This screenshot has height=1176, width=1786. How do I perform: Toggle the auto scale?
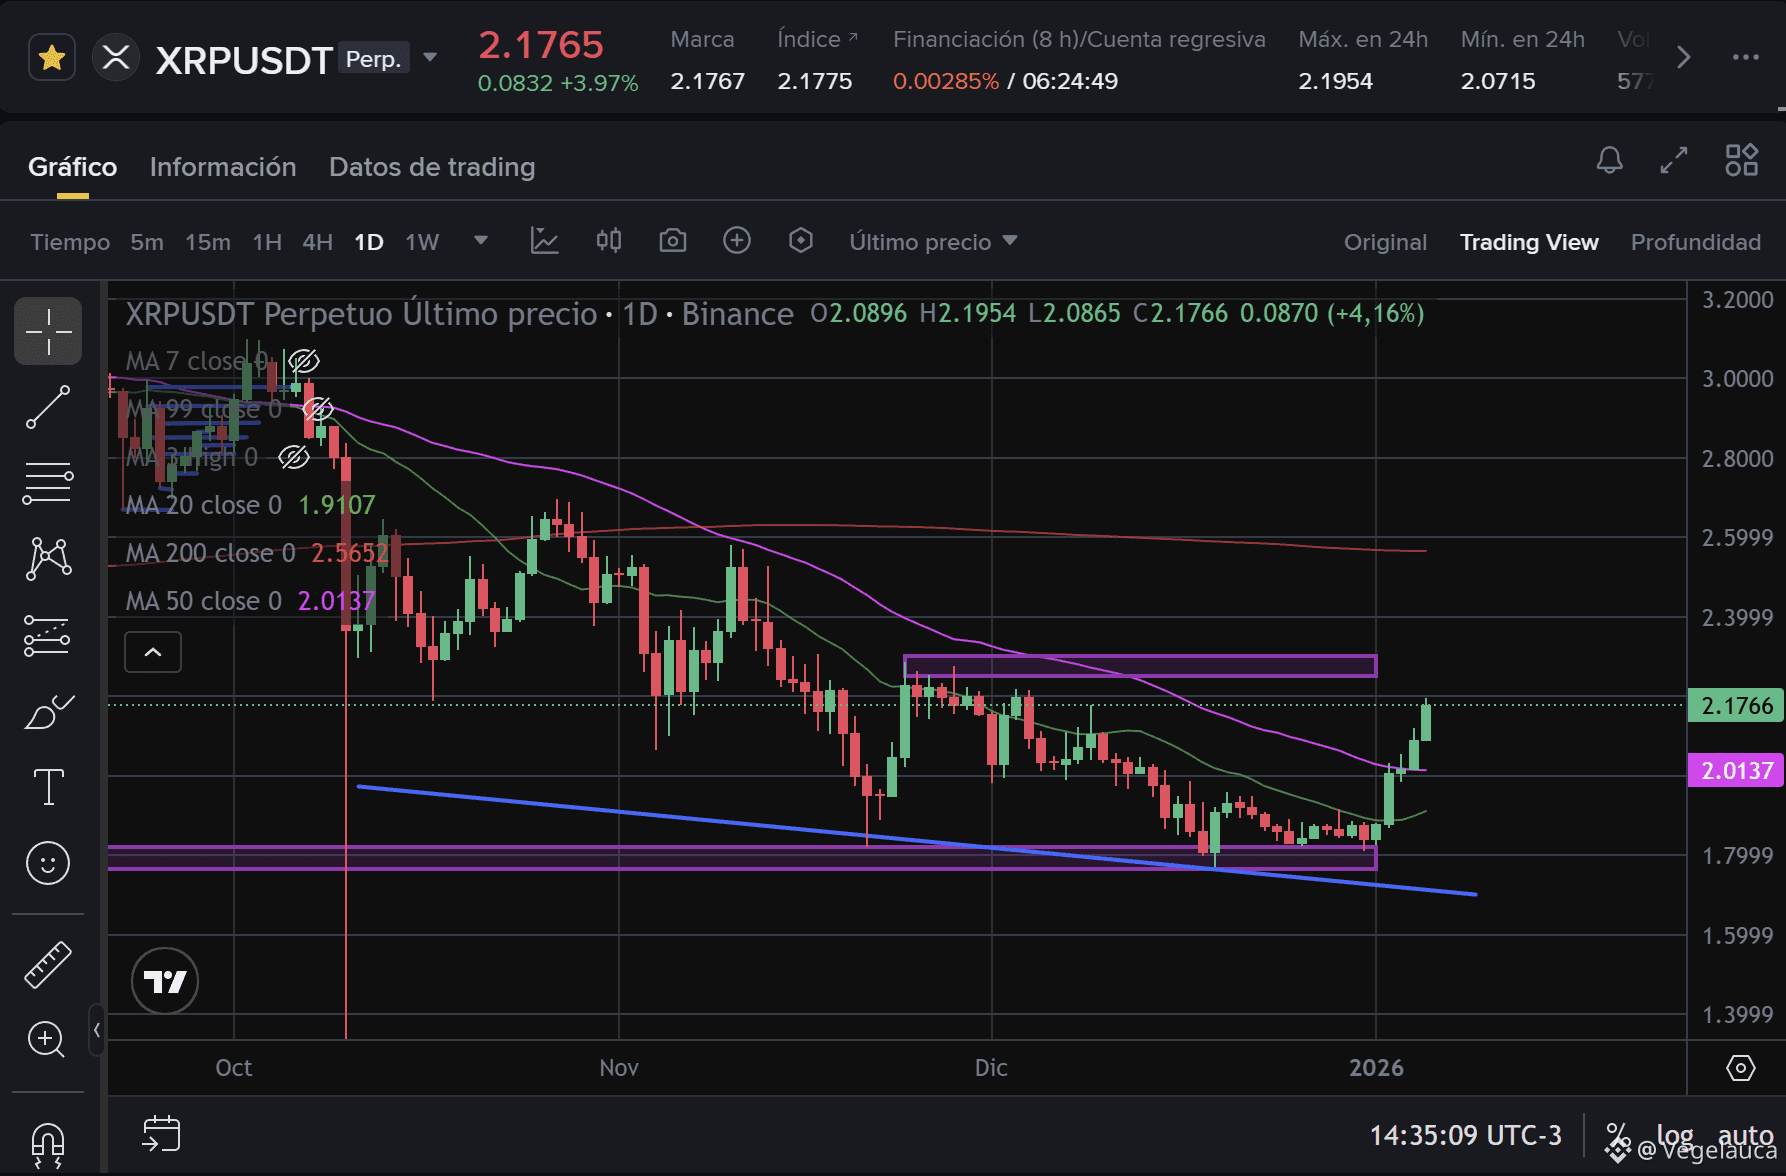click(1745, 1135)
